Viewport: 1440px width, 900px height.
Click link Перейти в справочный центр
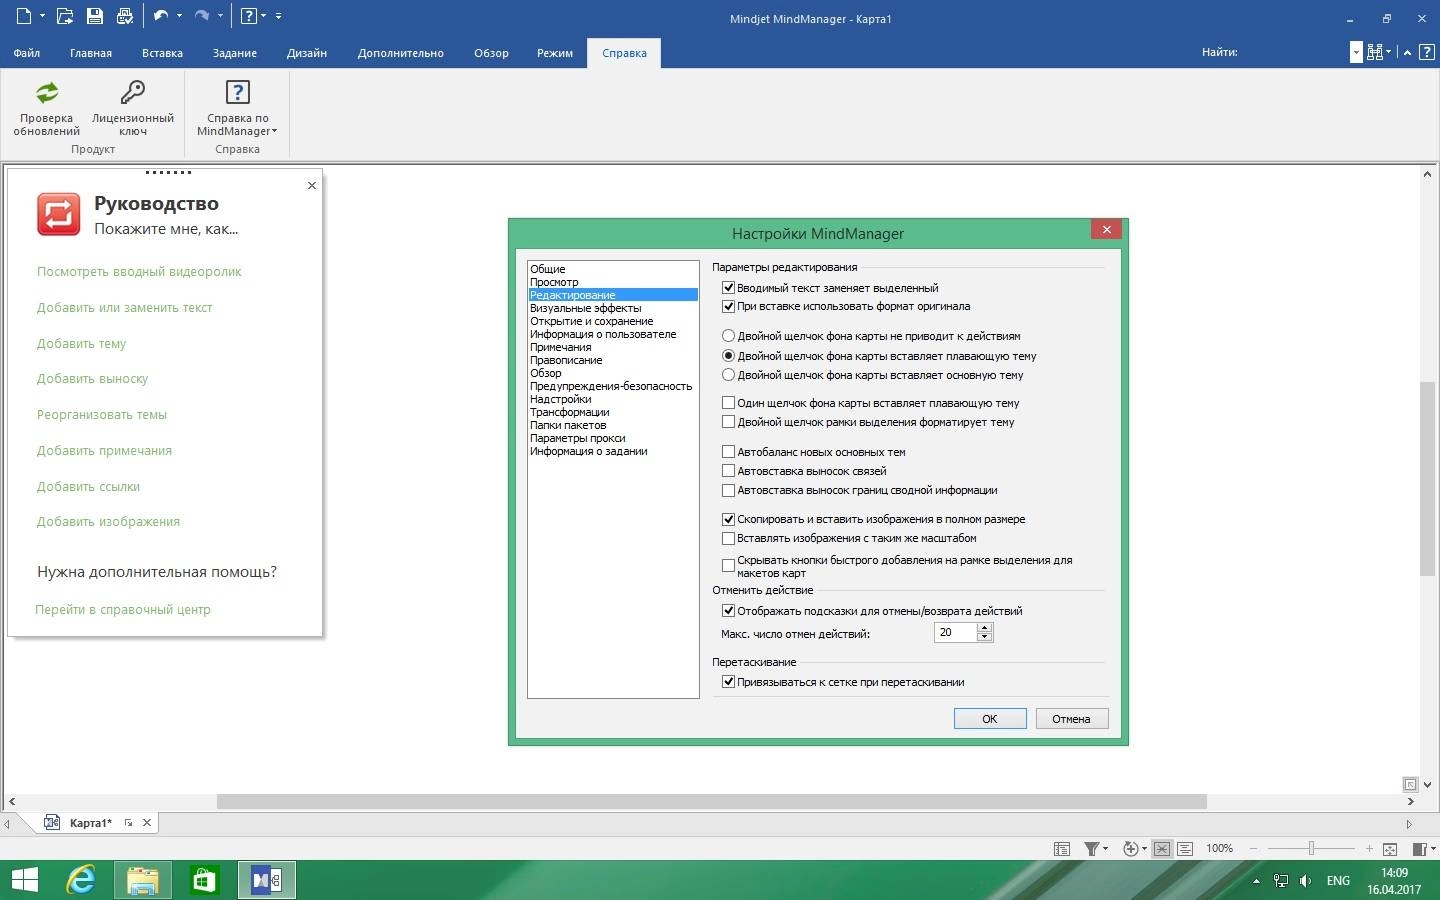click(x=123, y=610)
